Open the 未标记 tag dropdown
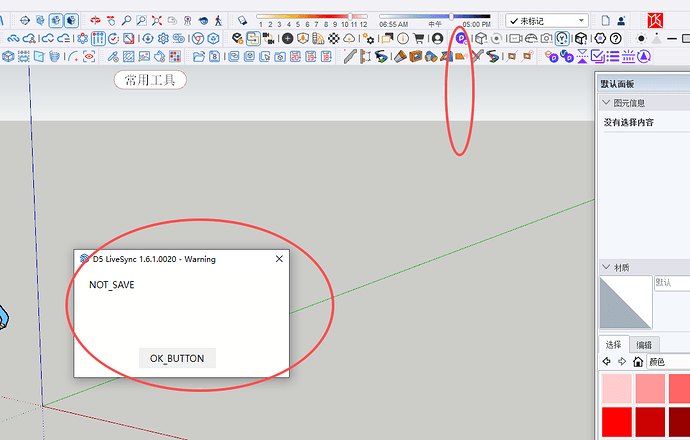 [x=547, y=21]
